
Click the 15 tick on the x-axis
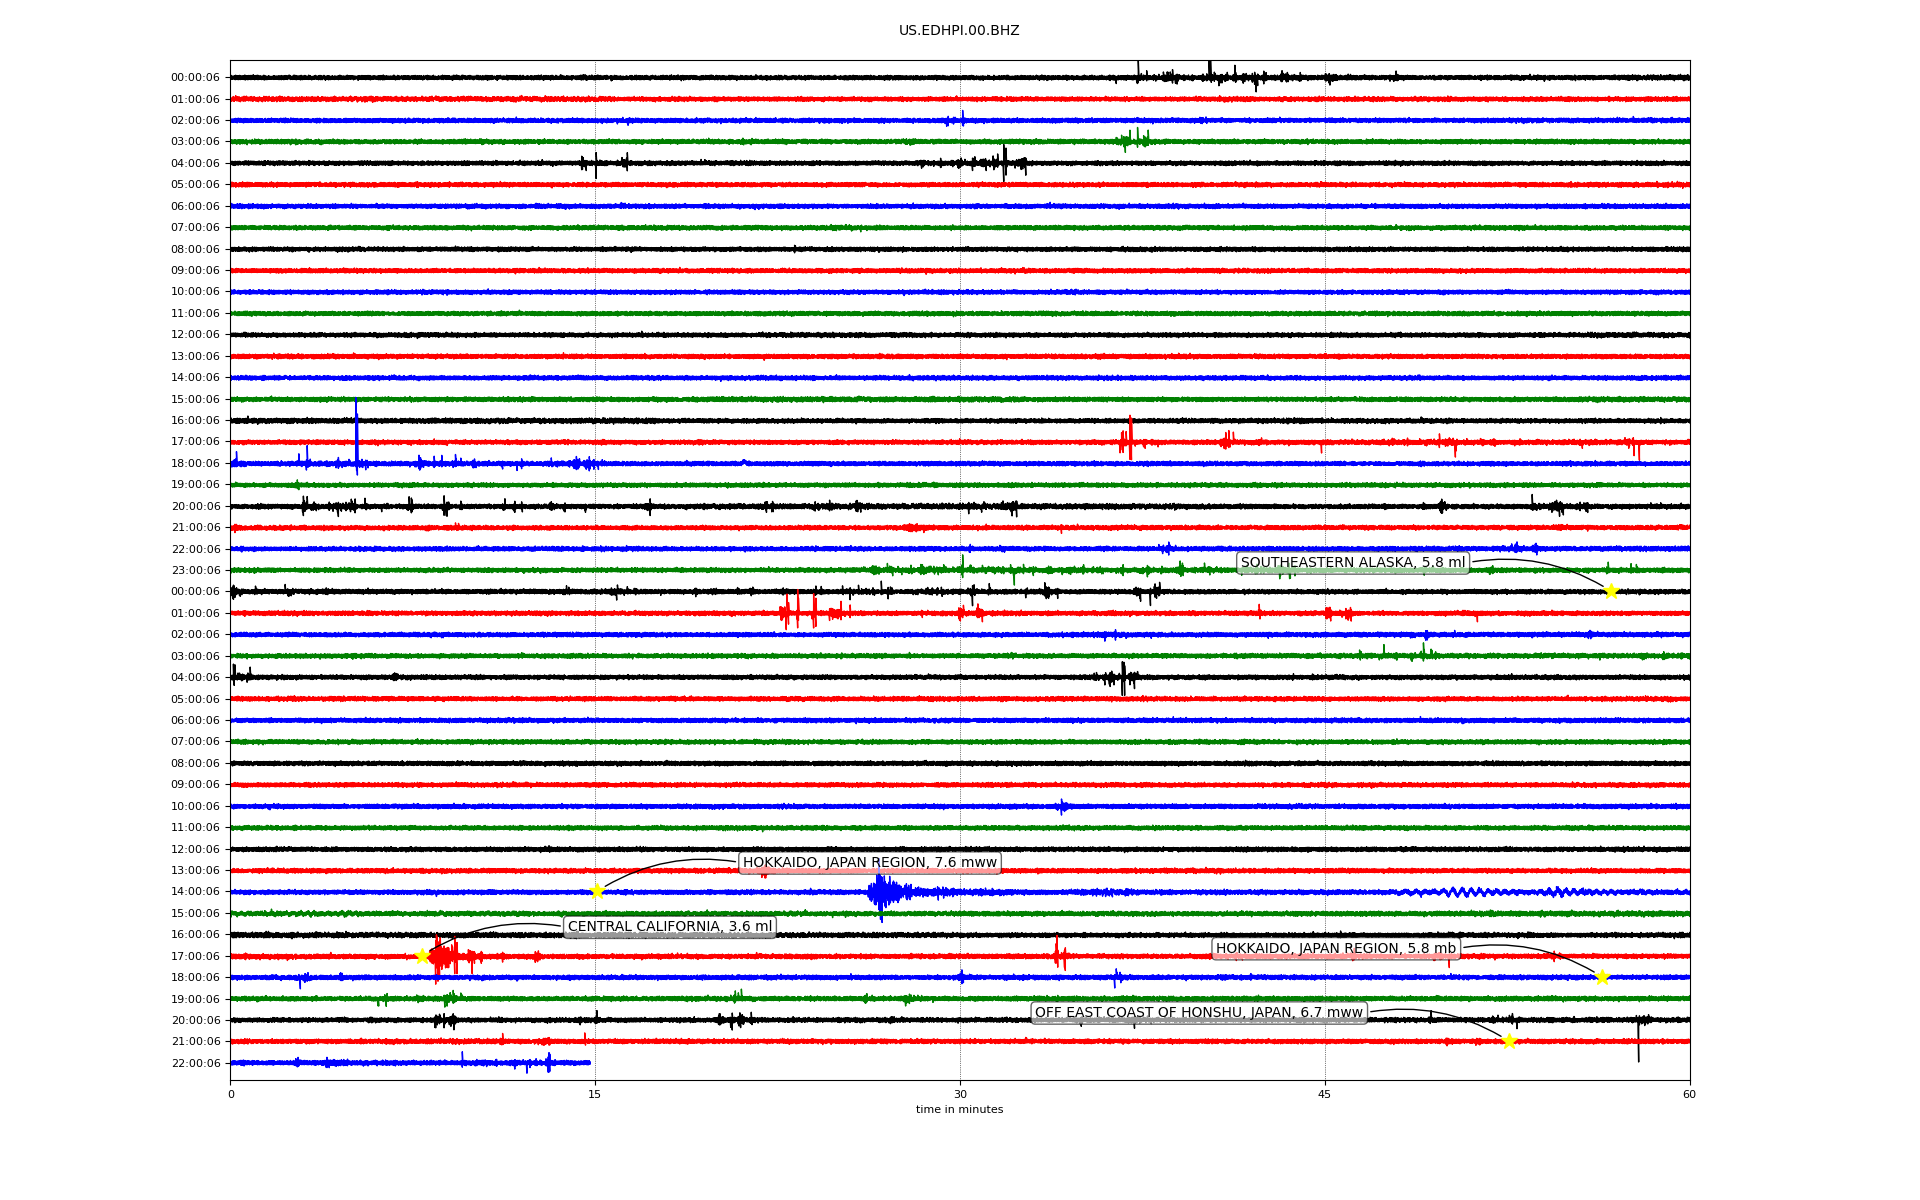pyautogui.click(x=595, y=1094)
